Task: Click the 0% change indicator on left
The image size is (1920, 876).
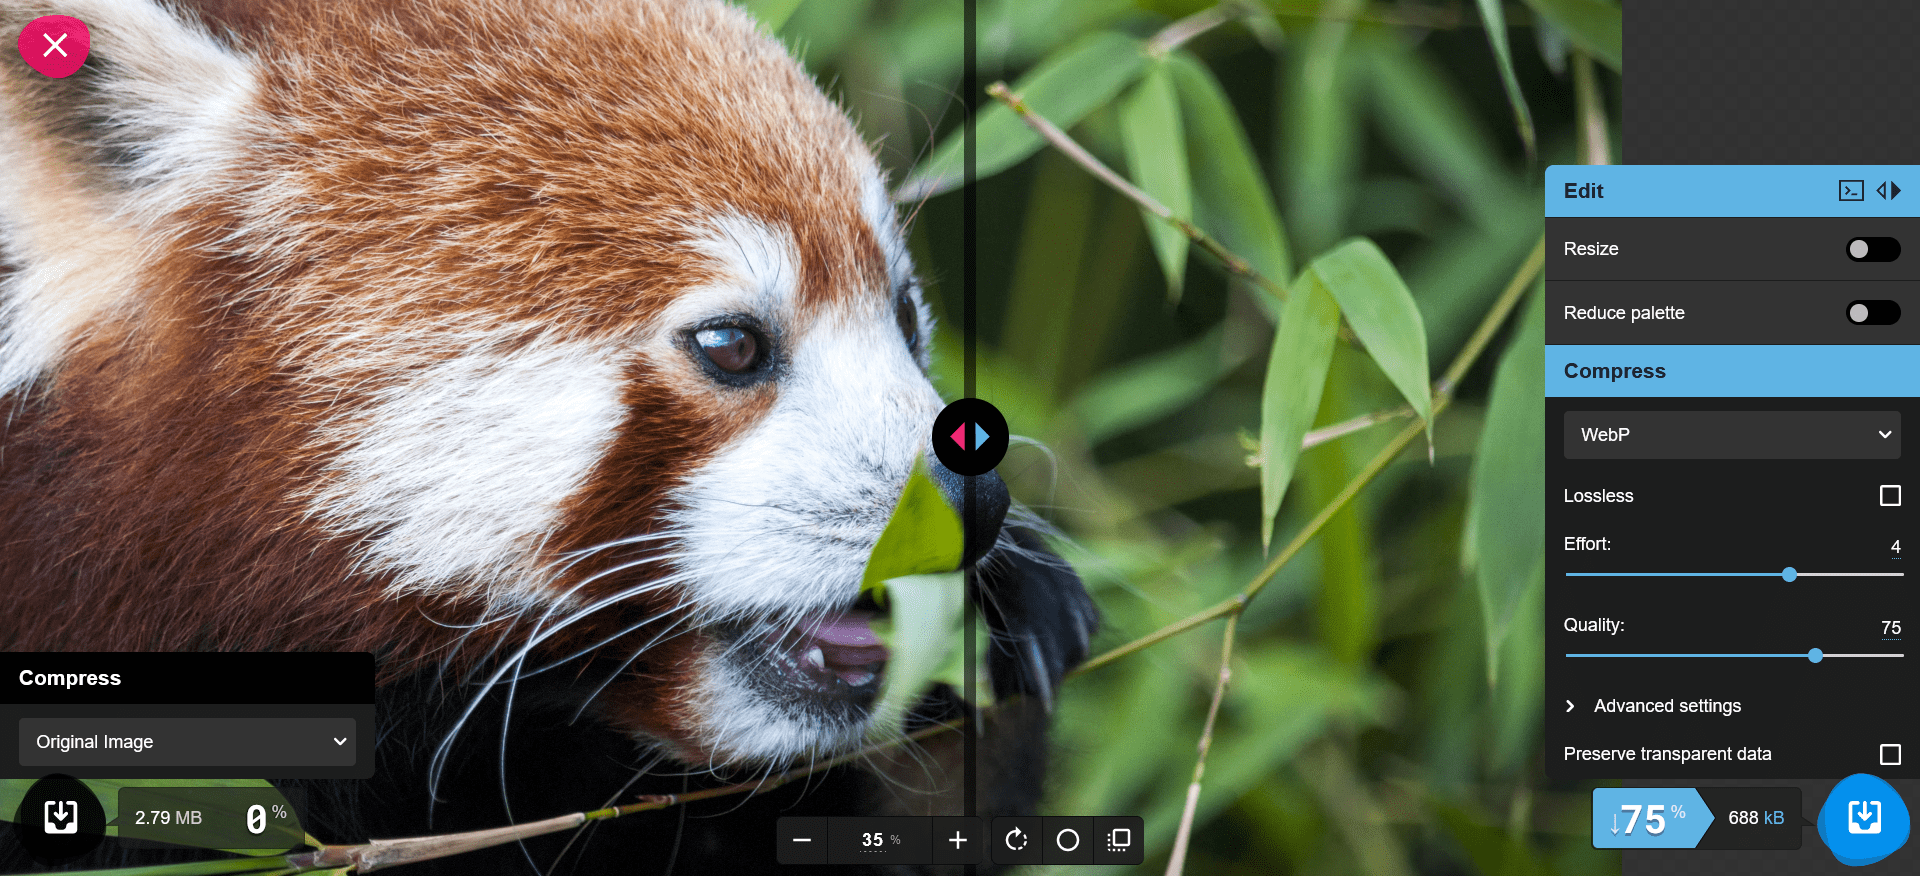Action: click(266, 818)
